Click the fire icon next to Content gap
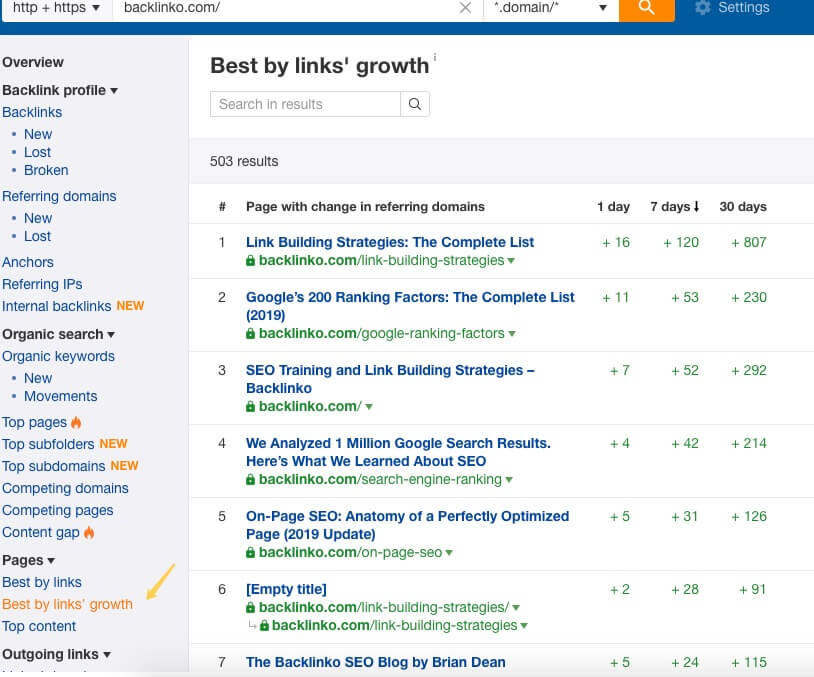 (x=89, y=532)
